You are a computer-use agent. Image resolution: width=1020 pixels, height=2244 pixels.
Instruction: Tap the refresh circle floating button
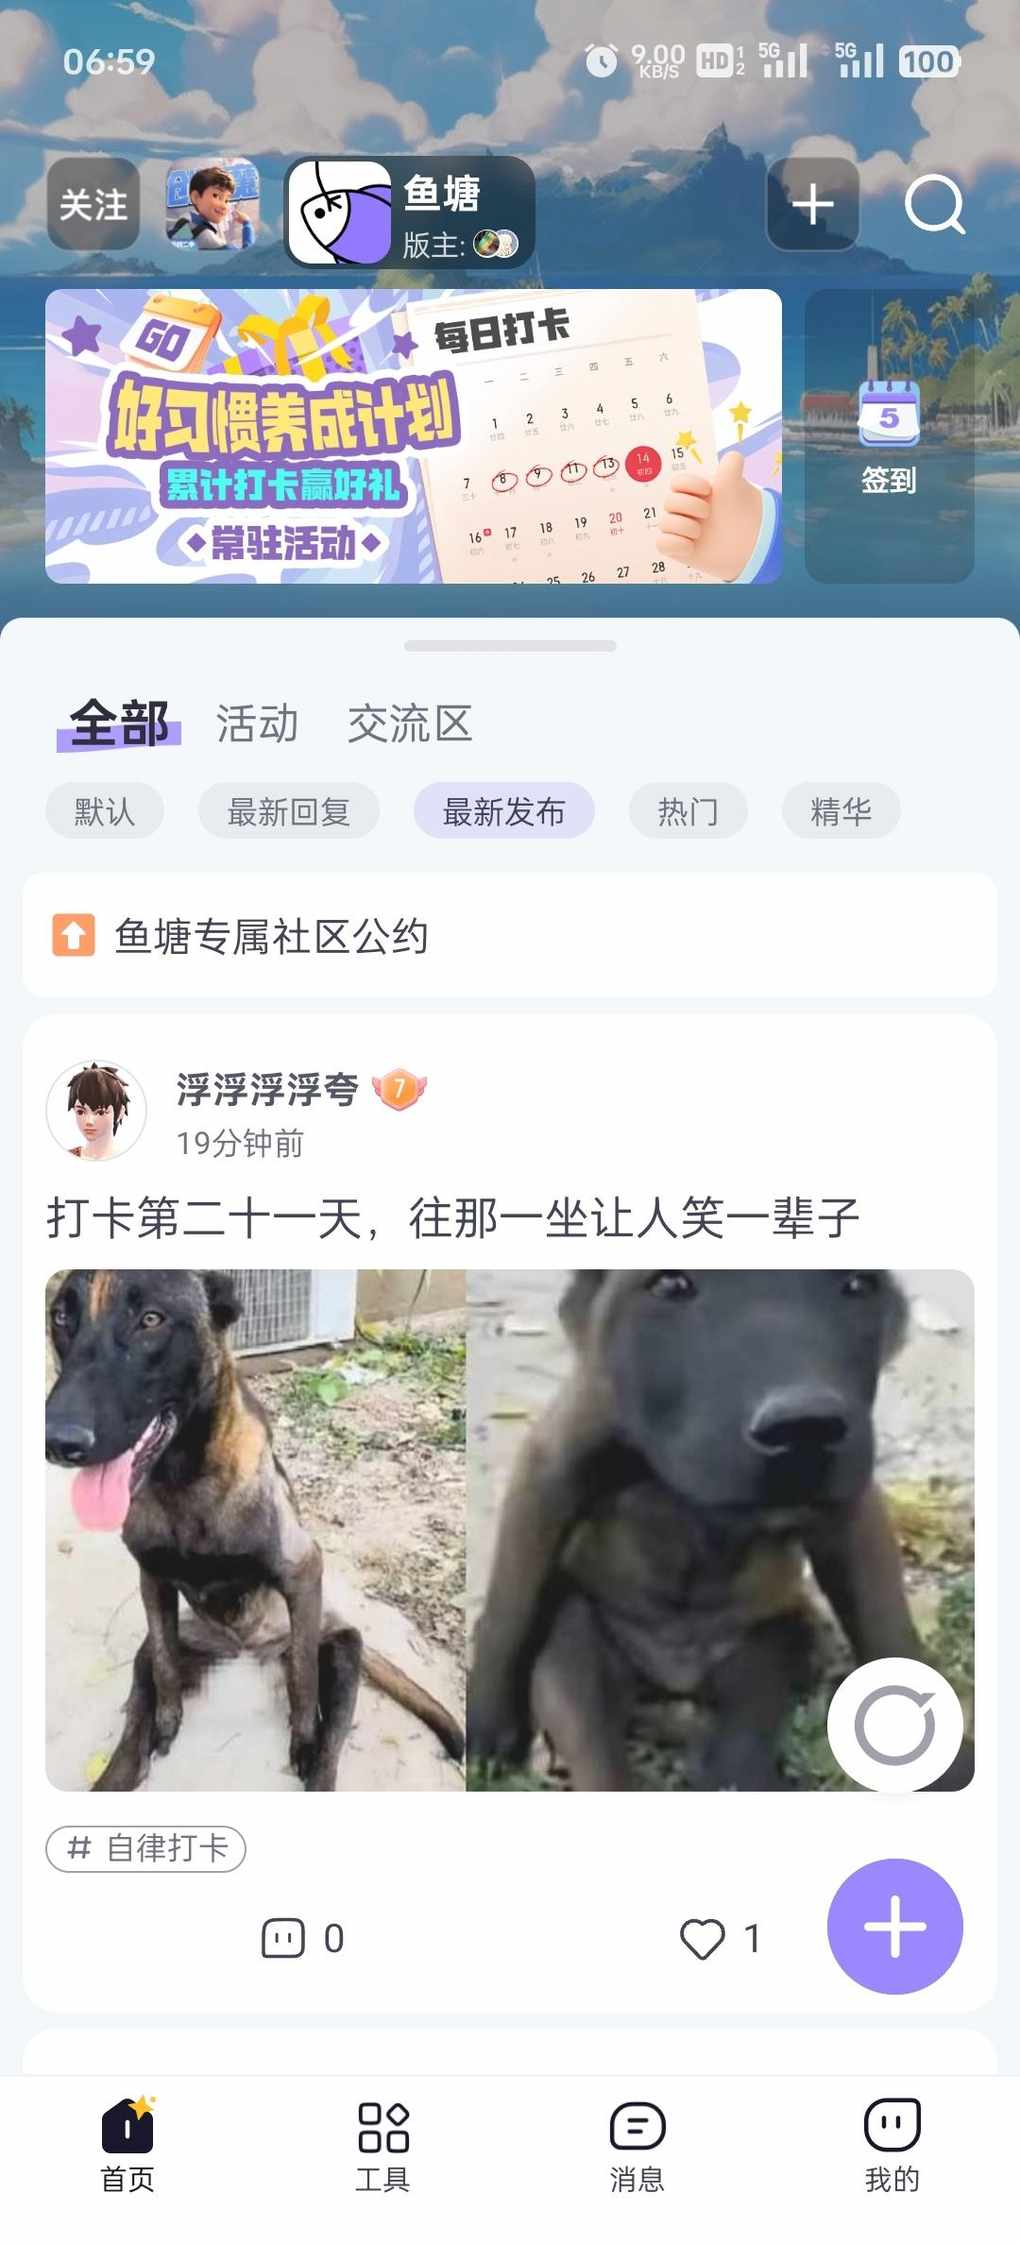[895, 1724]
